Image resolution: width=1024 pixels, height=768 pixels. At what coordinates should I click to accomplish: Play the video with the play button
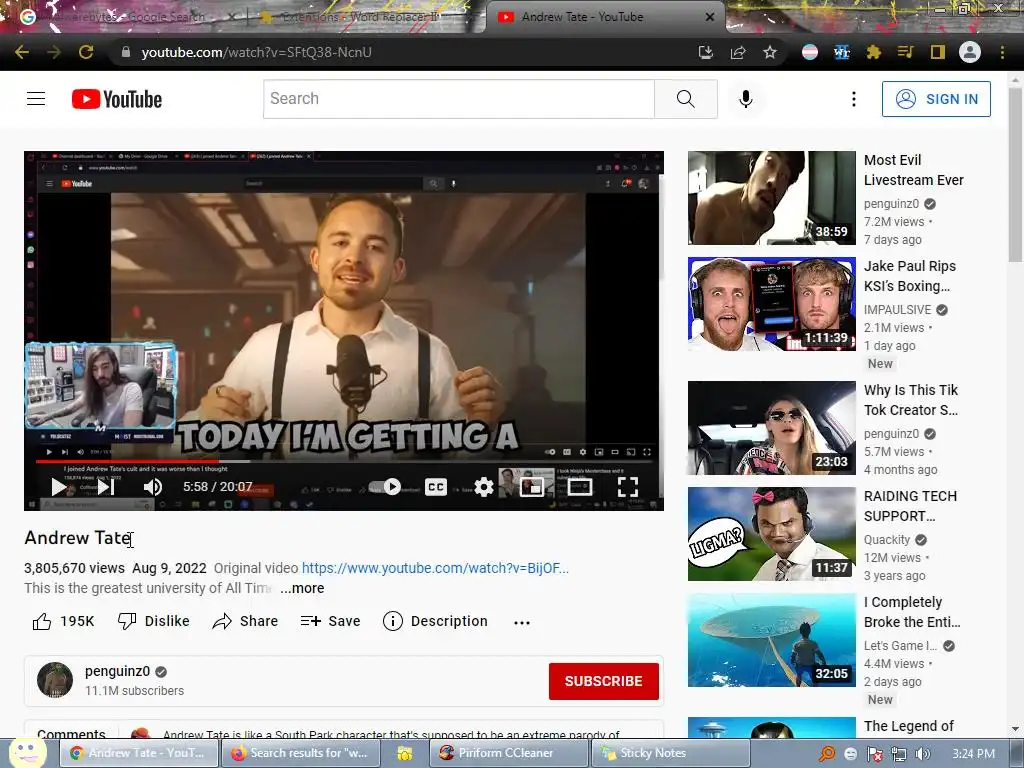pos(59,487)
